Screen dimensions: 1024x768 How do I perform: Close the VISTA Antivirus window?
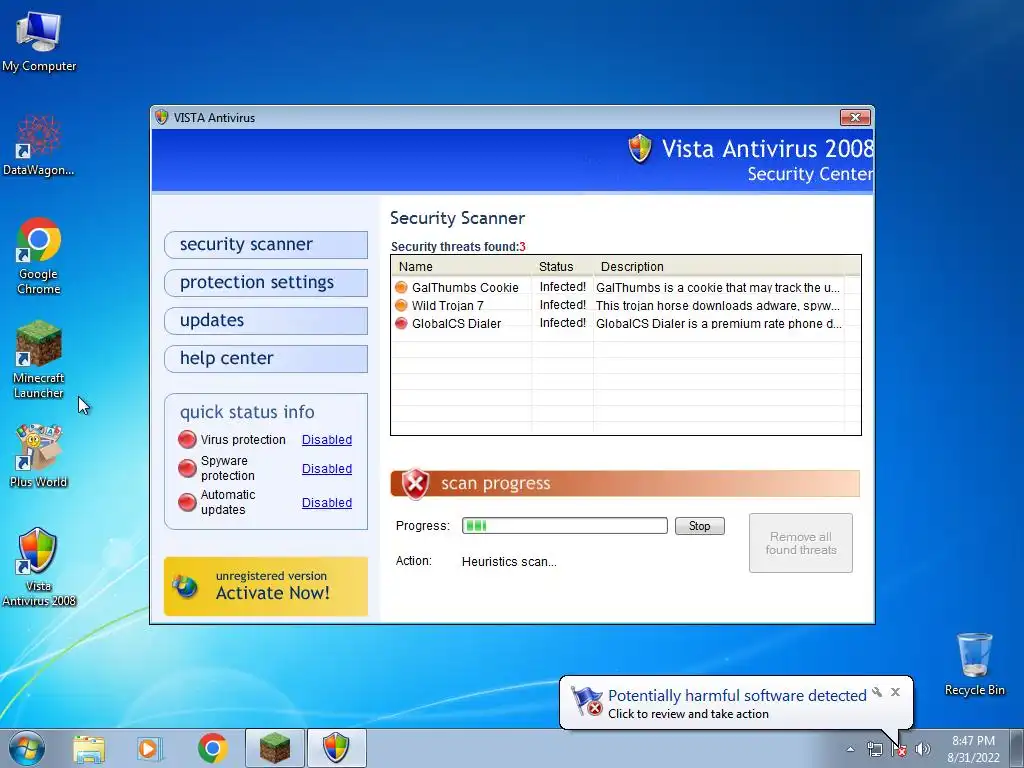point(856,118)
